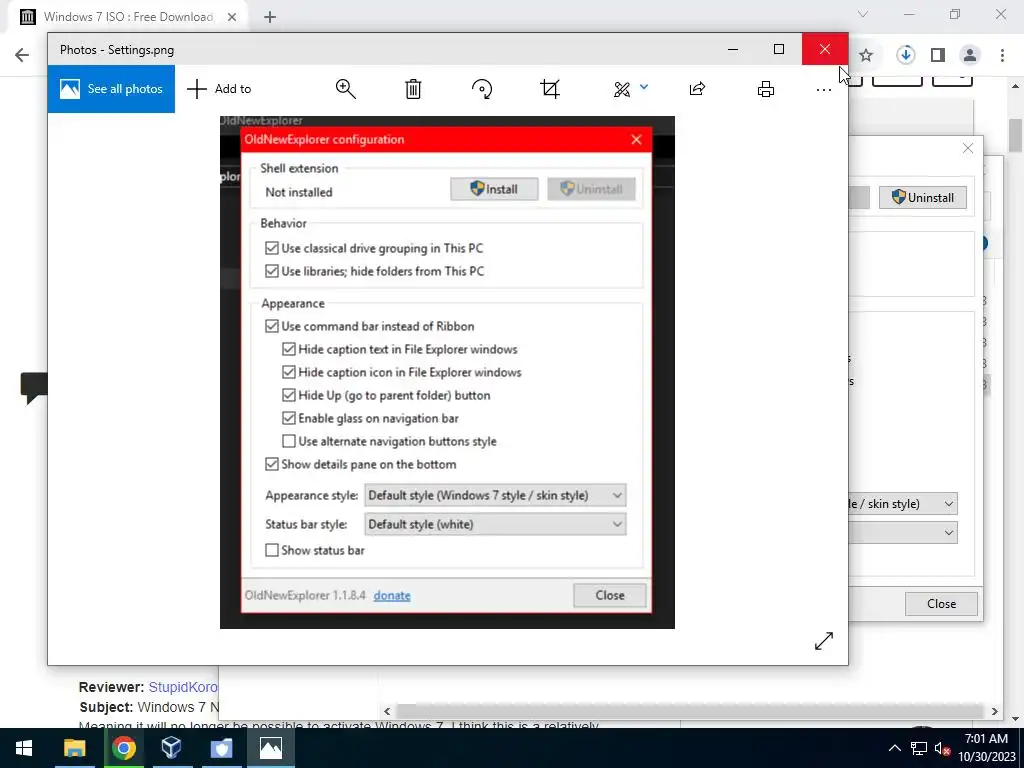Open the Add to menu in Photos
1024x768 pixels.
click(x=219, y=89)
